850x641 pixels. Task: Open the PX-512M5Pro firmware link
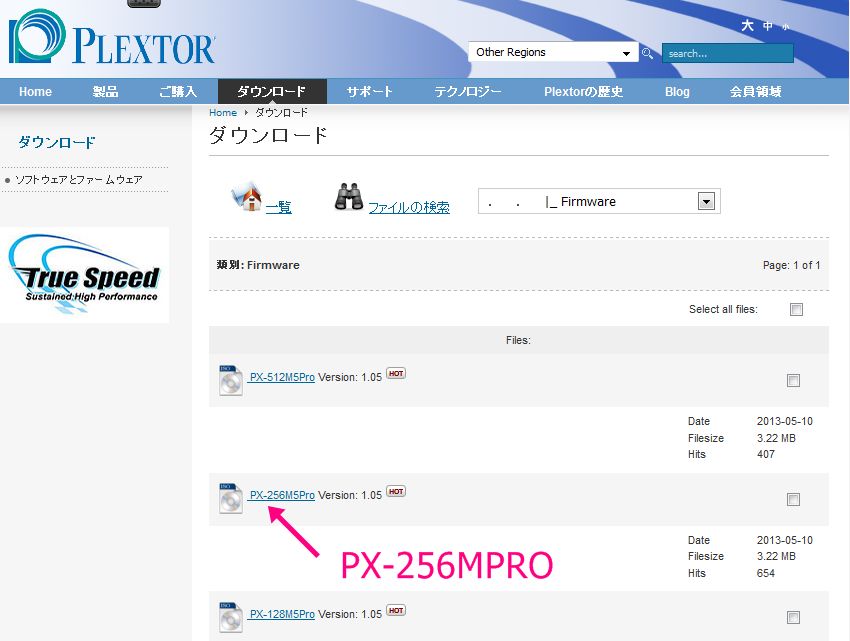tap(281, 377)
